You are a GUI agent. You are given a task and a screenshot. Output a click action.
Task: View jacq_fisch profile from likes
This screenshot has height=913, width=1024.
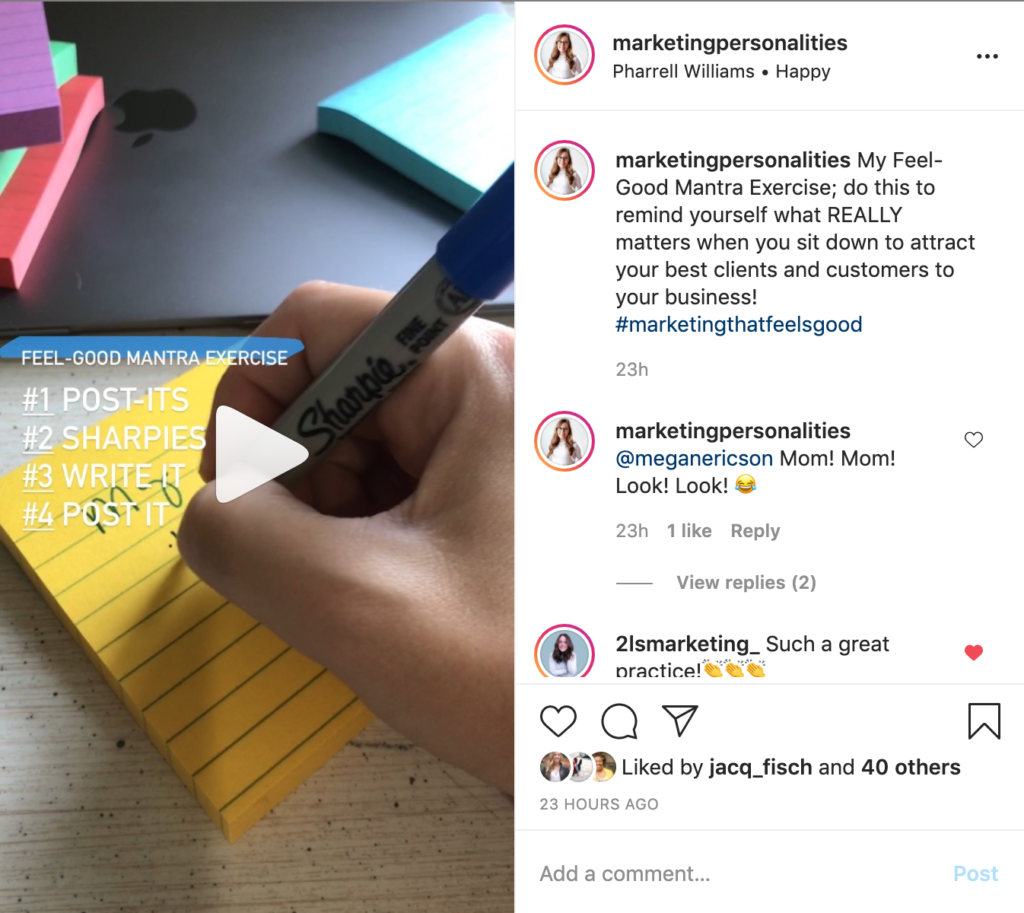point(760,767)
